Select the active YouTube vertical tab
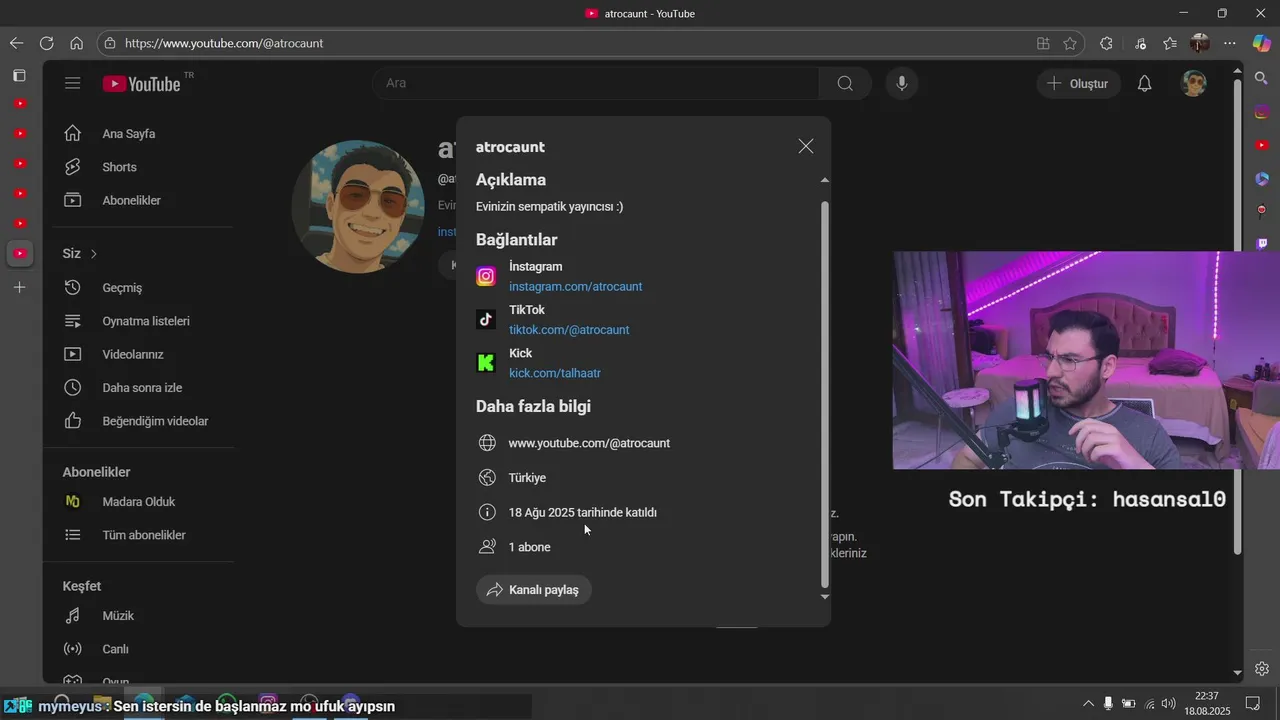Screen dimensions: 1280x720 point(19,254)
